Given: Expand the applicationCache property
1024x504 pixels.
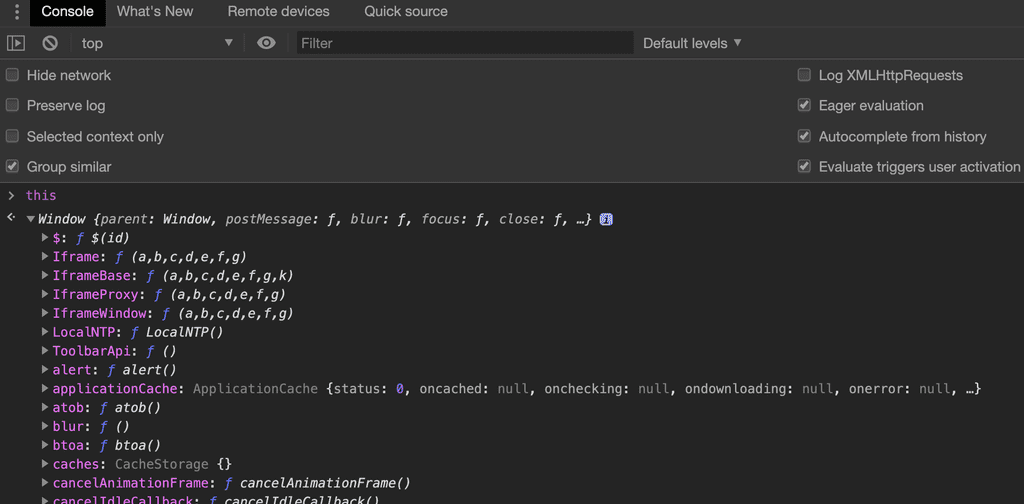Looking at the screenshot, I should click(x=45, y=389).
